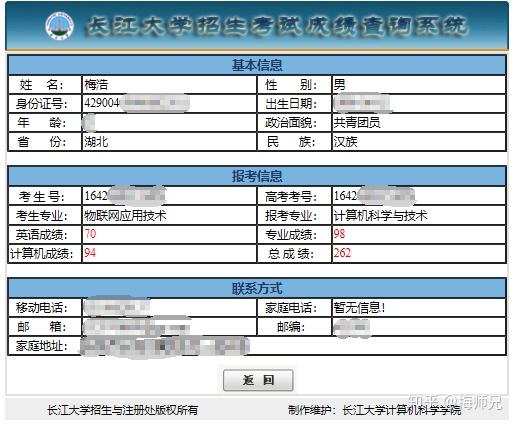Screen dimensions: 516x425
Task: Select the gender value 男
Action: (340, 84)
